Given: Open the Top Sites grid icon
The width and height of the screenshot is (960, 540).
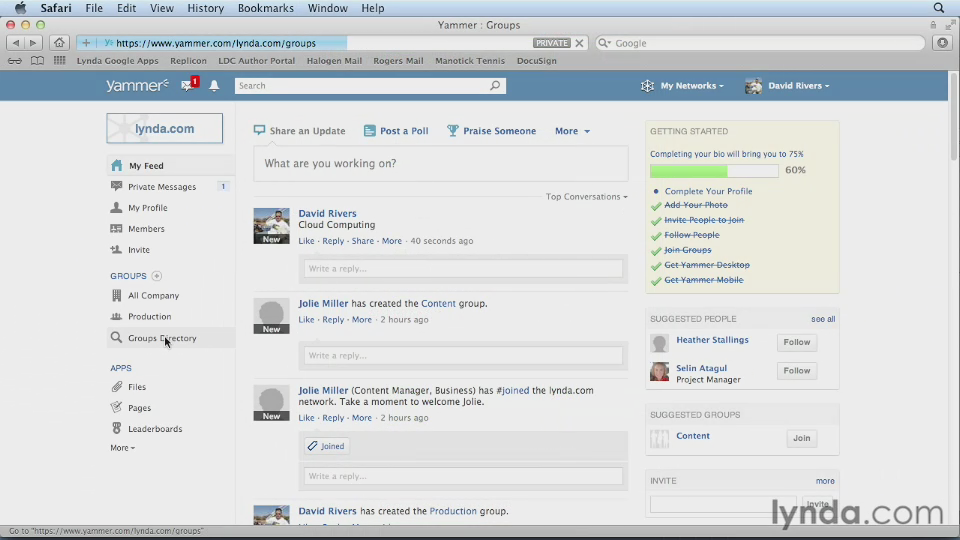Looking at the screenshot, I should pyautogui.click(x=59, y=61).
